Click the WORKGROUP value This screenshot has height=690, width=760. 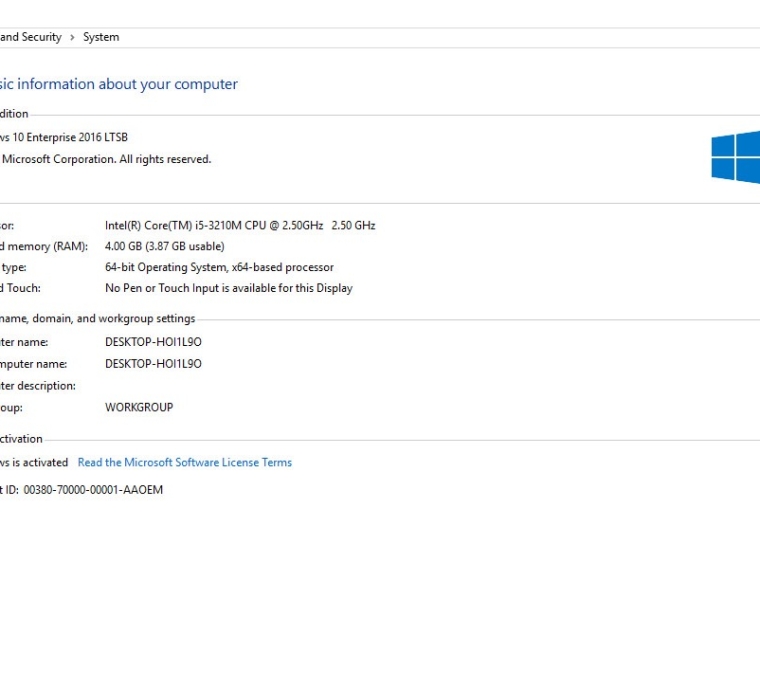139,407
